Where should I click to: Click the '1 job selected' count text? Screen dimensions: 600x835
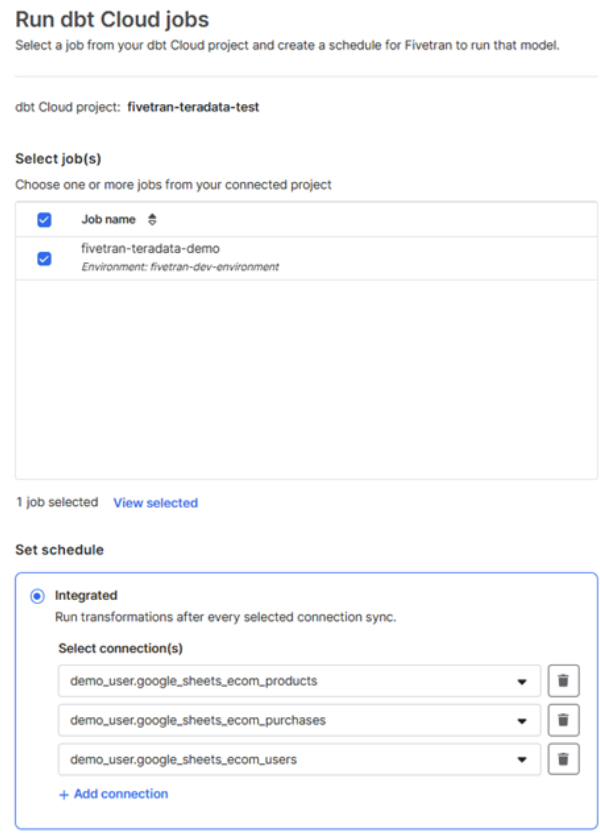(x=56, y=502)
